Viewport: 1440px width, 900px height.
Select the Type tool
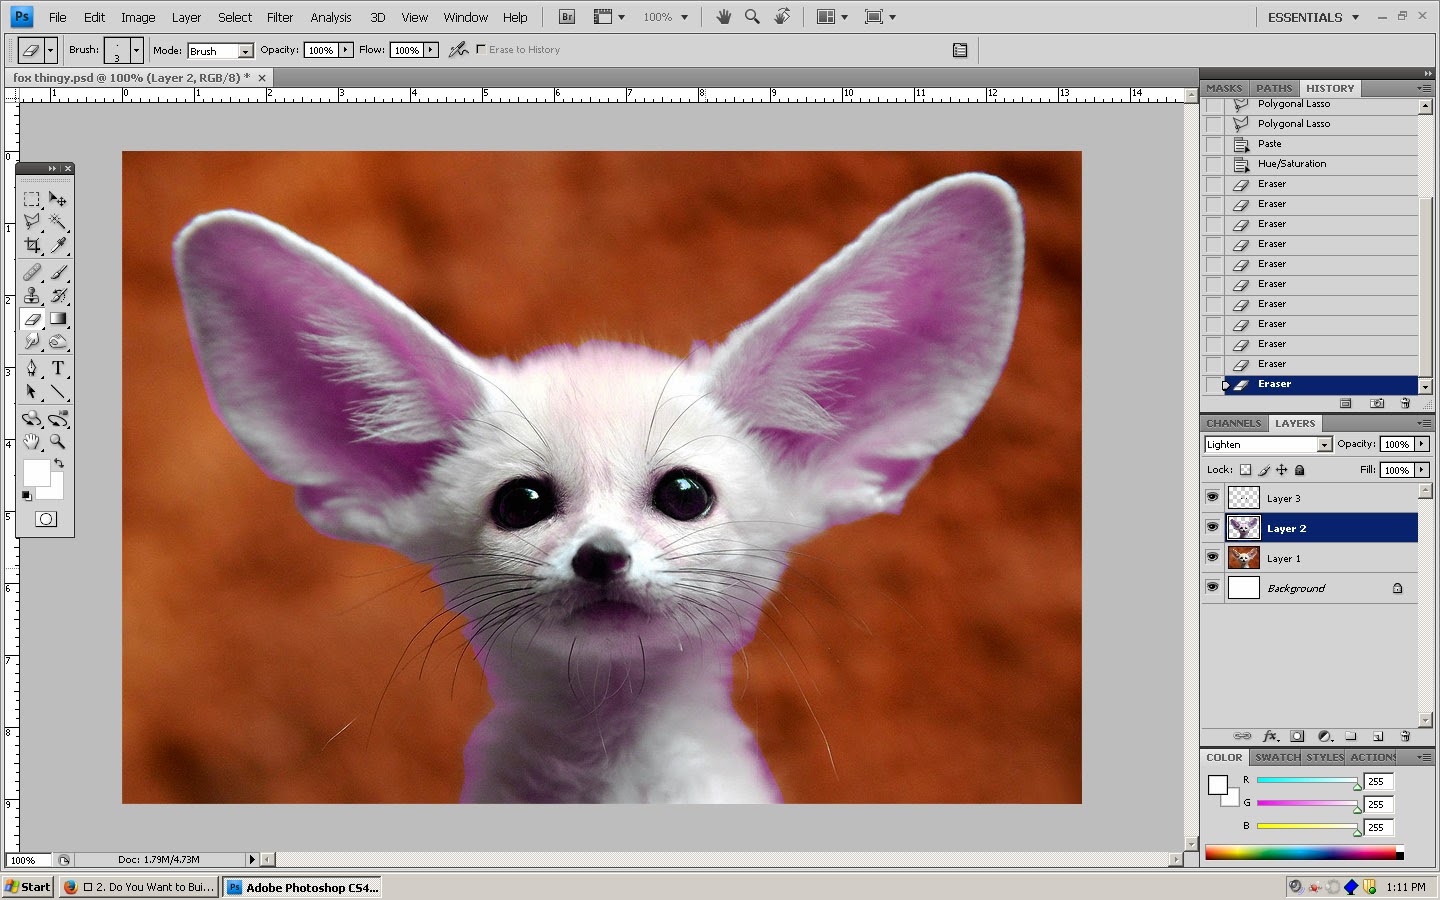point(58,368)
